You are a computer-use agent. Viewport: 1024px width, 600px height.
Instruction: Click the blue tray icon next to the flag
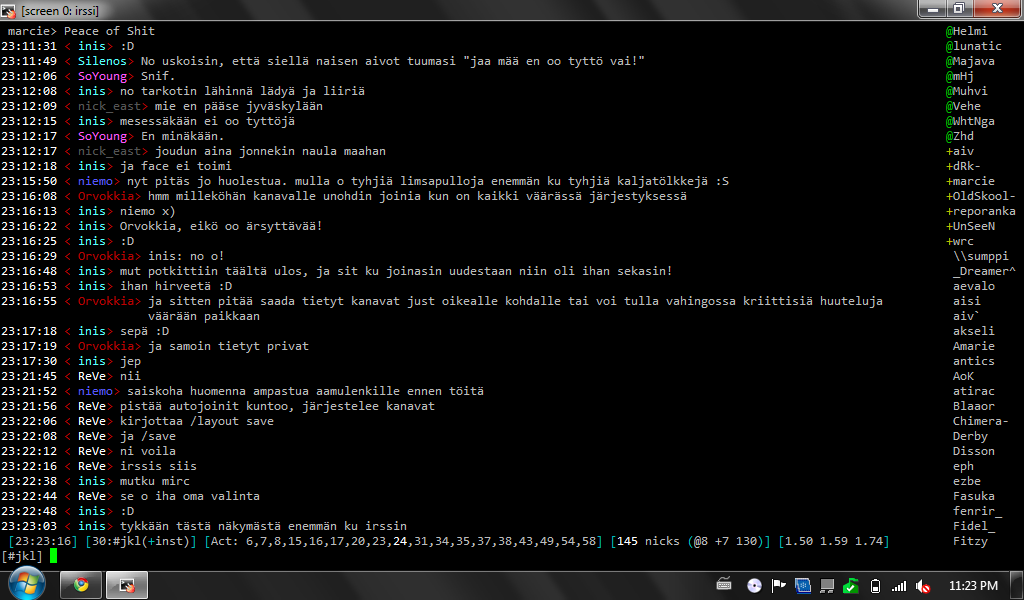click(x=803, y=586)
